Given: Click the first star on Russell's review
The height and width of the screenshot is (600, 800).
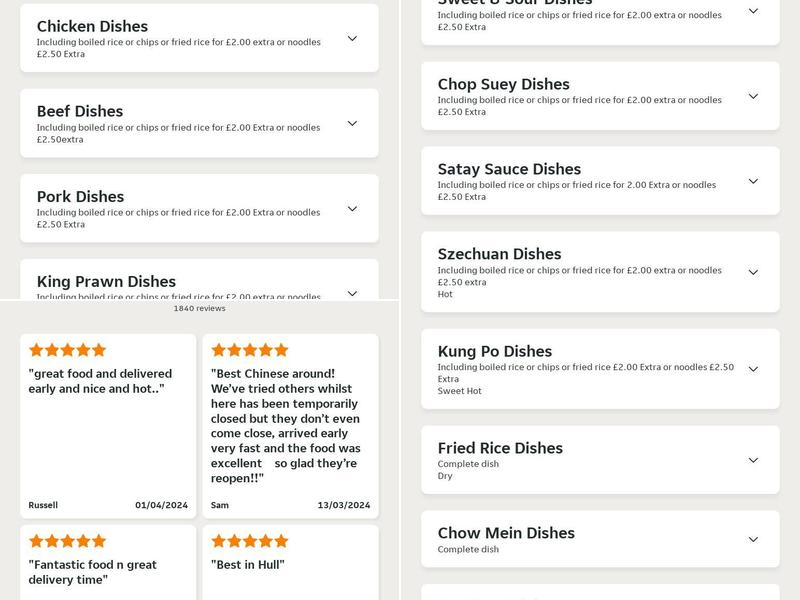Looking at the screenshot, I should click(x=36, y=351).
